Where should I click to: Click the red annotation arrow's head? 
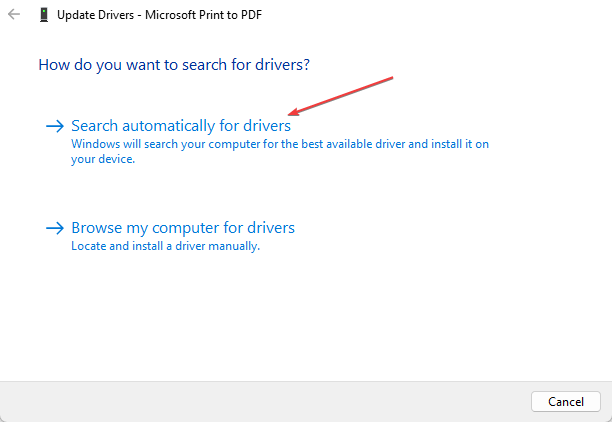292,115
